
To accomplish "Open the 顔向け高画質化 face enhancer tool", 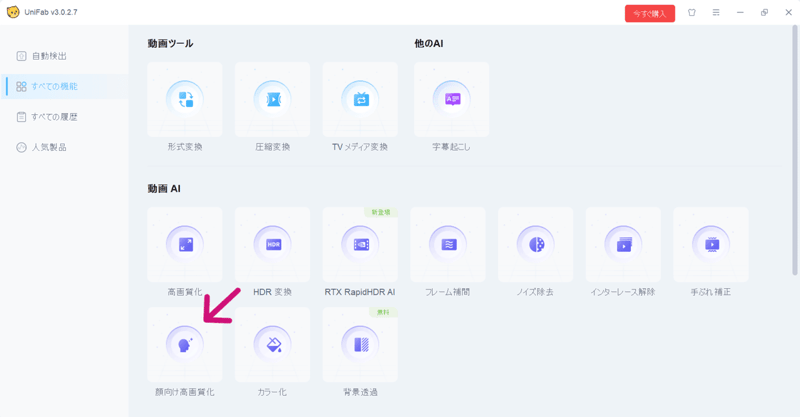I will (185, 345).
